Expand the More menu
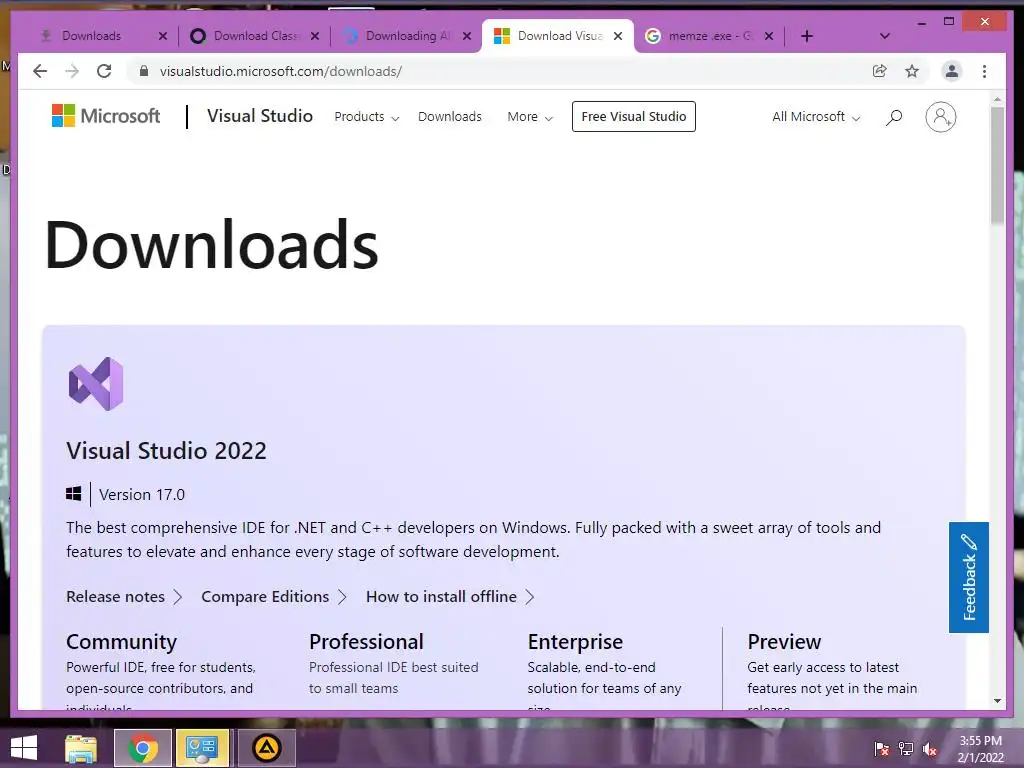This screenshot has height=768, width=1024. [x=530, y=117]
